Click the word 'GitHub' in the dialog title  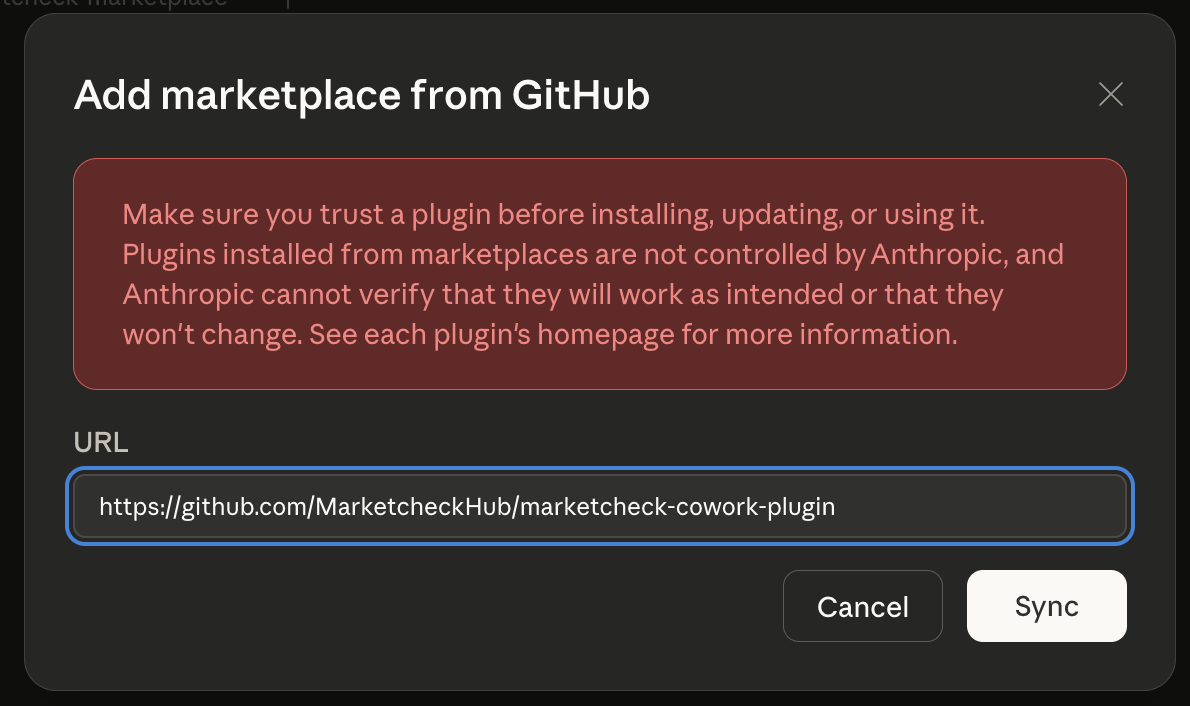581,96
